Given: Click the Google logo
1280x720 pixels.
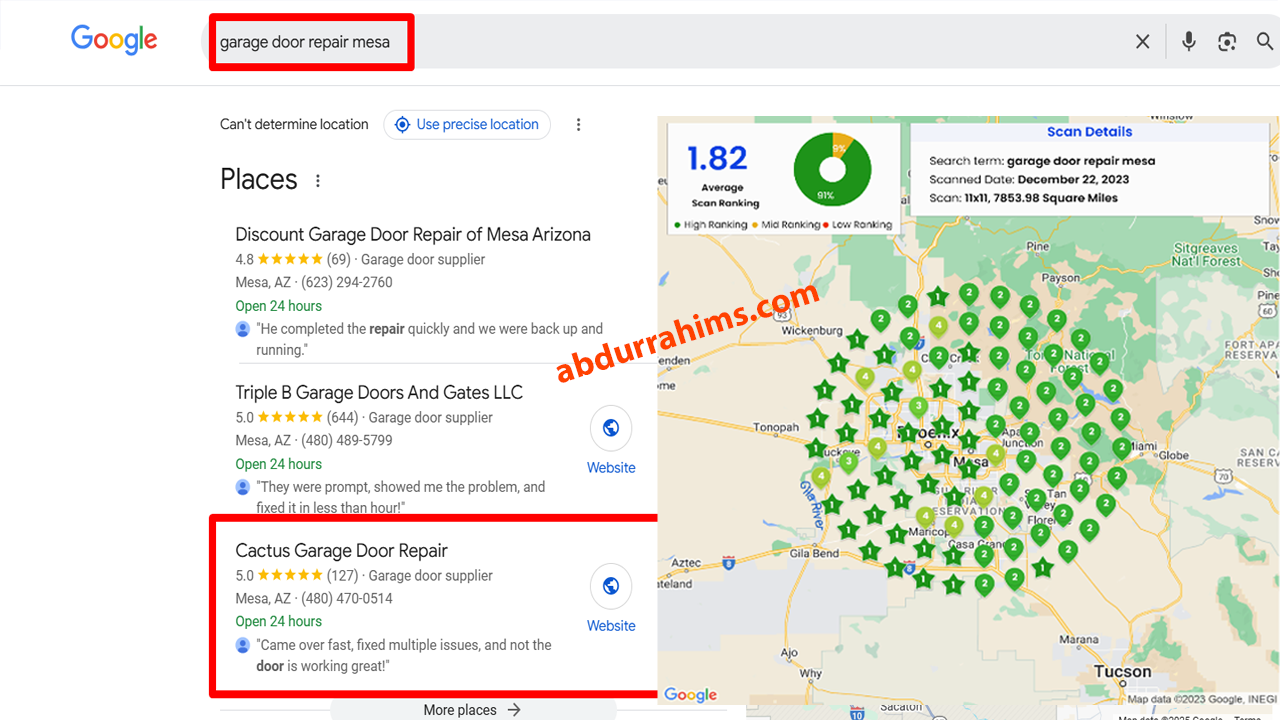Looking at the screenshot, I should tap(114, 40).
